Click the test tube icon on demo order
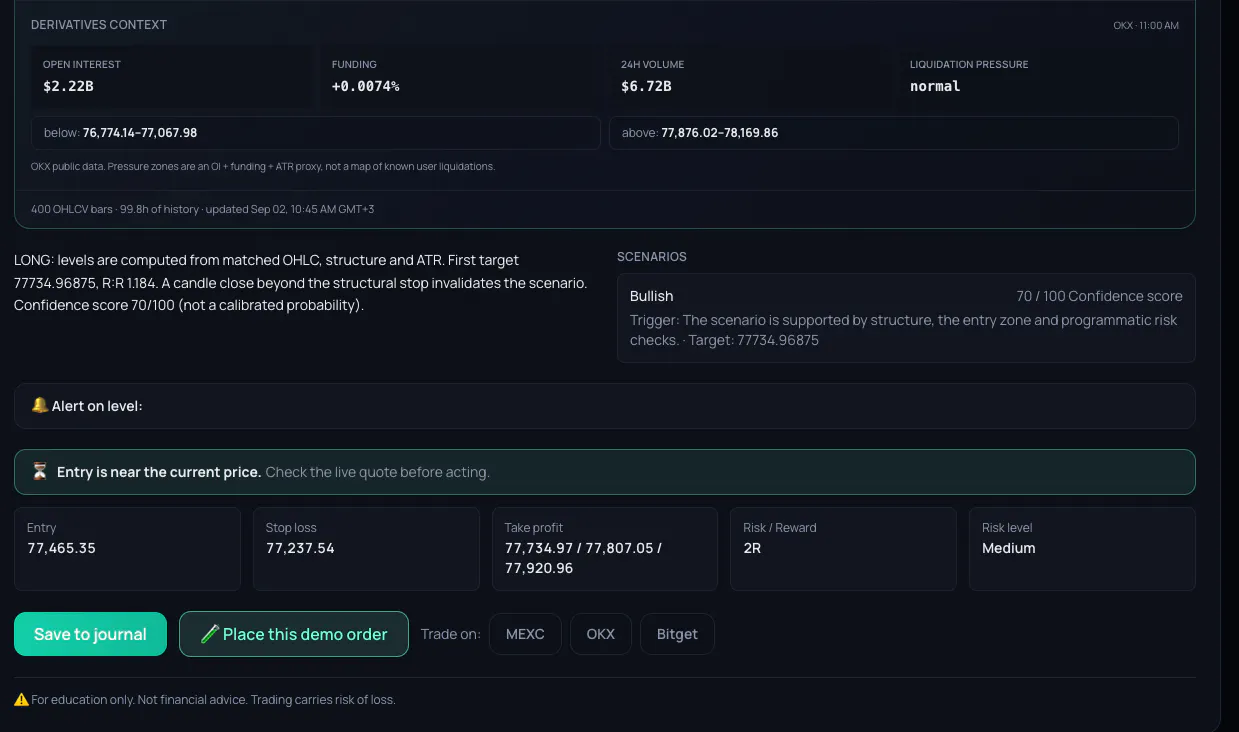The image size is (1239, 732). click(x=210, y=634)
